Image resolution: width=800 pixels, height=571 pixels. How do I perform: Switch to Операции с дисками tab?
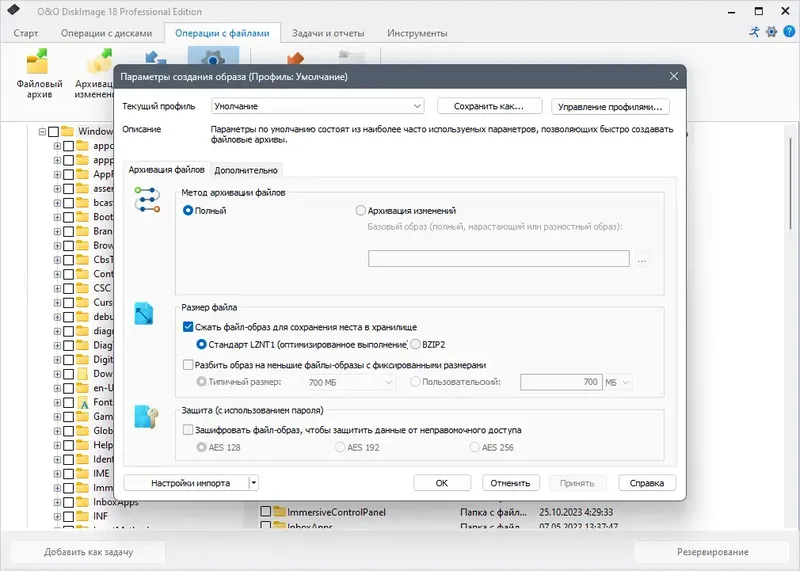[106, 33]
